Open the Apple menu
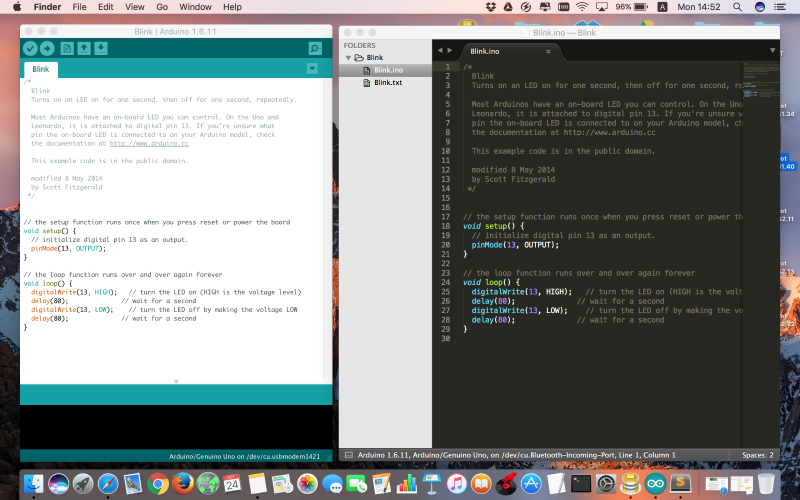800x500 pixels. (x=17, y=7)
